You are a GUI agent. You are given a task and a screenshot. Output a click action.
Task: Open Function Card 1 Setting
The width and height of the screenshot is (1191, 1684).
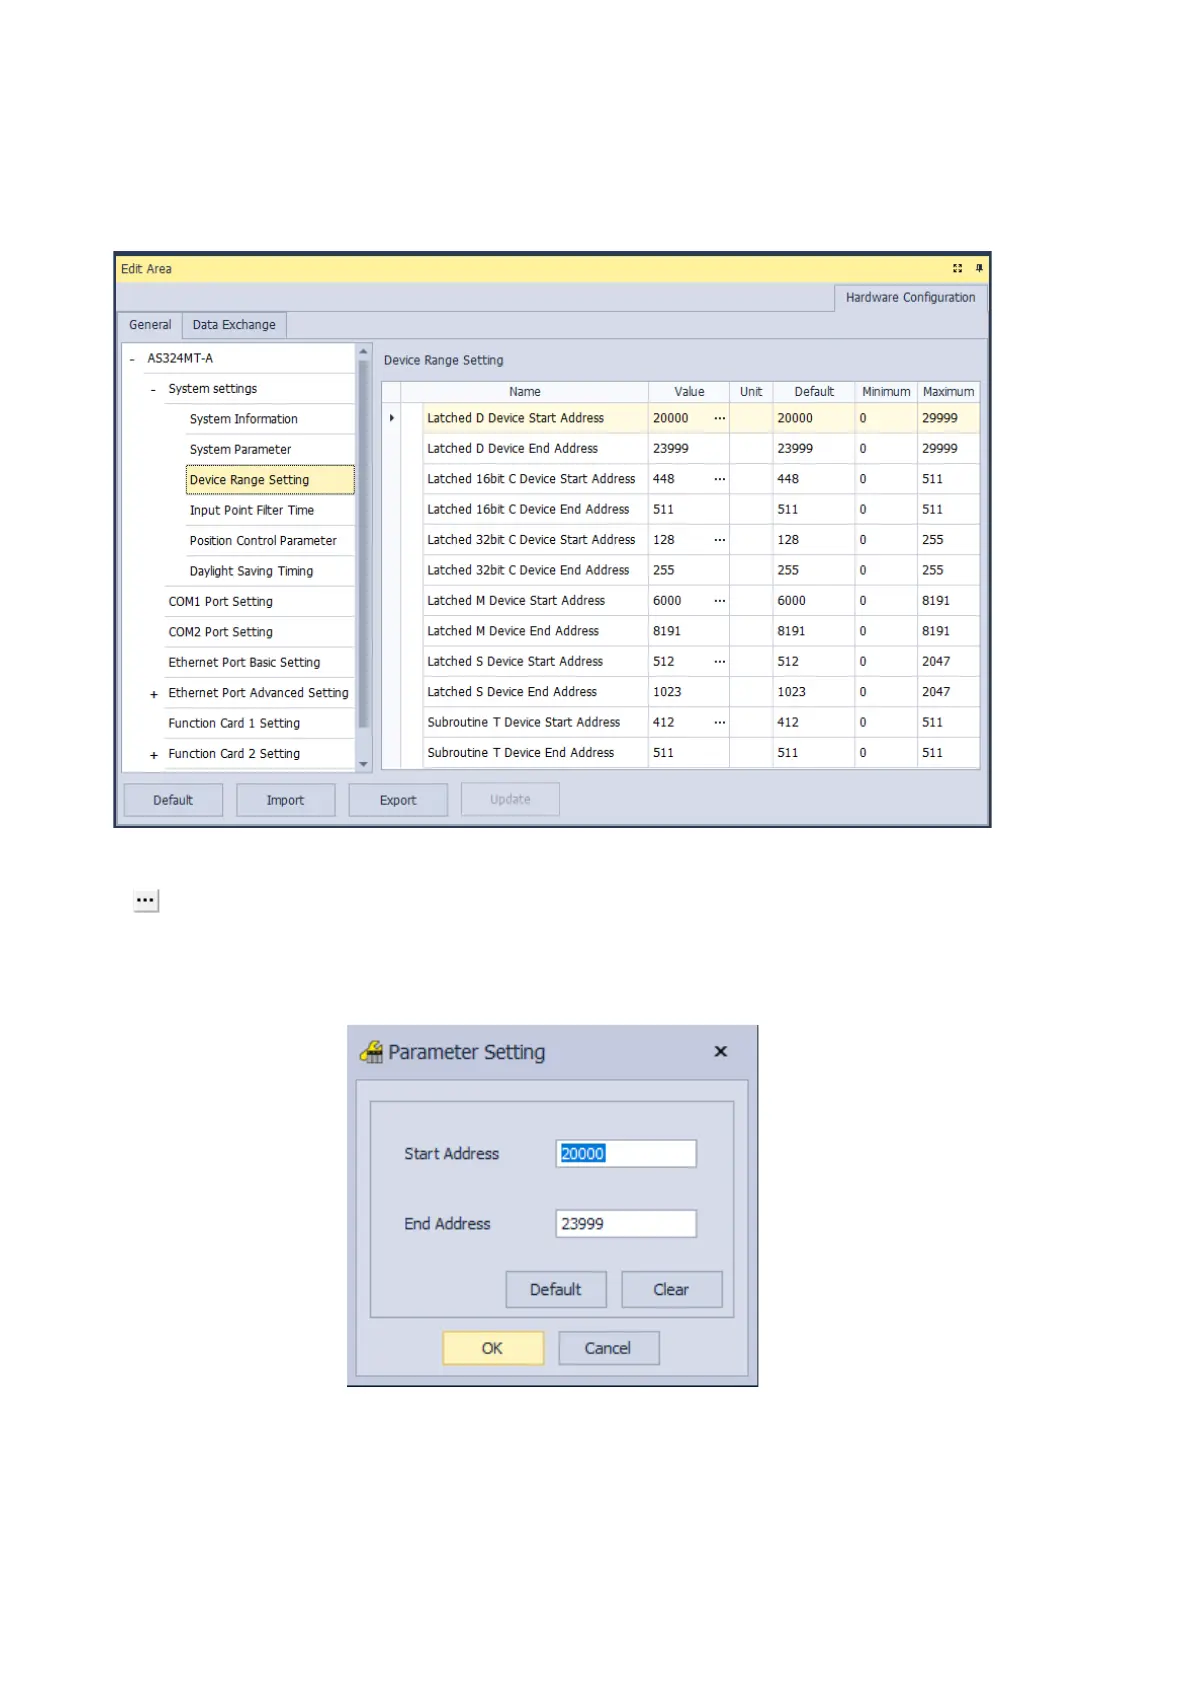click(x=234, y=723)
